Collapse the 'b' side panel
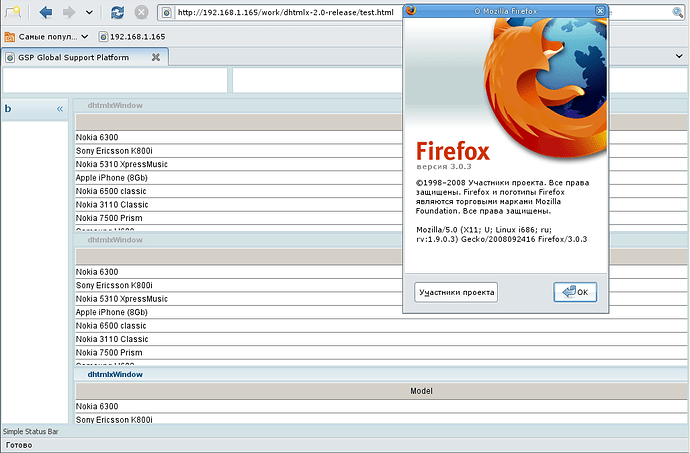The height and width of the screenshot is (453, 690). (x=60, y=109)
